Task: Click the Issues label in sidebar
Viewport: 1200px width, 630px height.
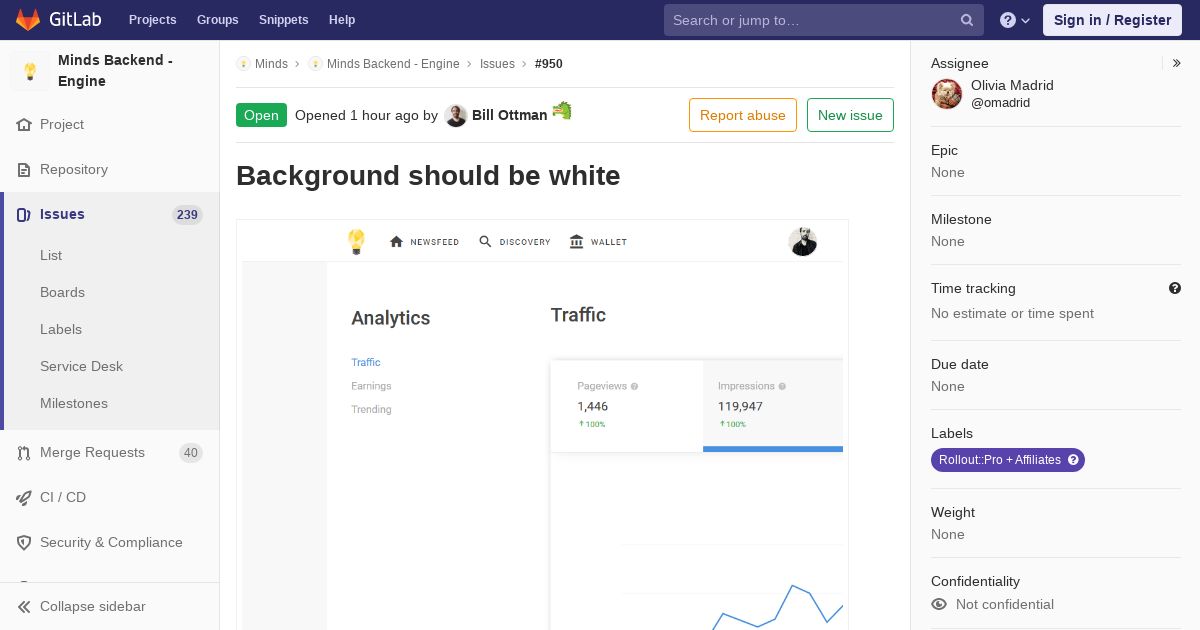Action: point(62,215)
